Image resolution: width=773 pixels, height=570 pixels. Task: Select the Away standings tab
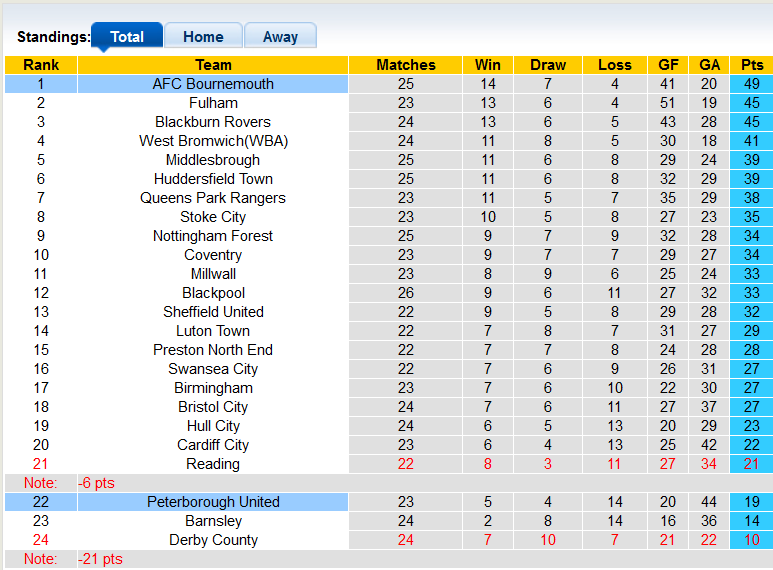pyautogui.click(x=280, y=36)
